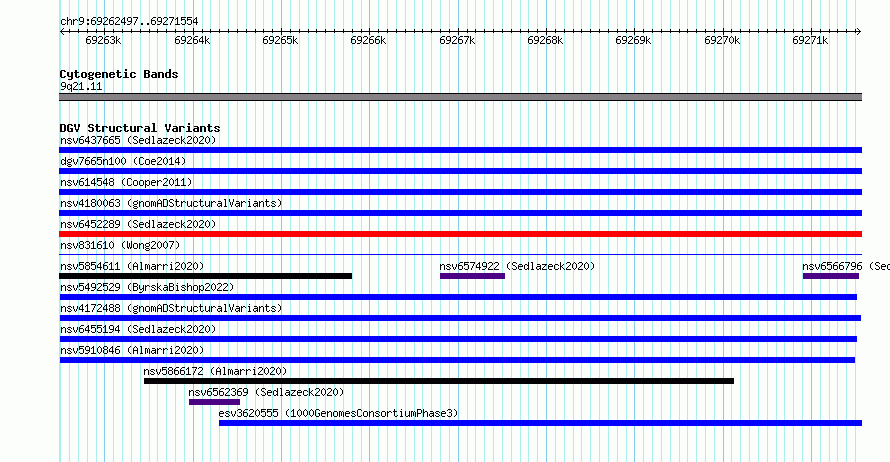
Task: Click the purple bar under nsv6562369
Action: pos(215,402)
